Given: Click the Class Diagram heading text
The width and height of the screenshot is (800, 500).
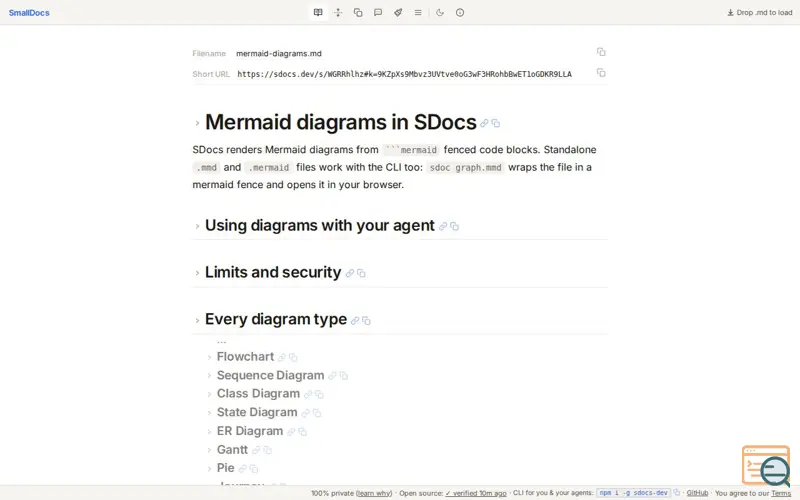Looking at the screenshot, I should click(258, 394).
